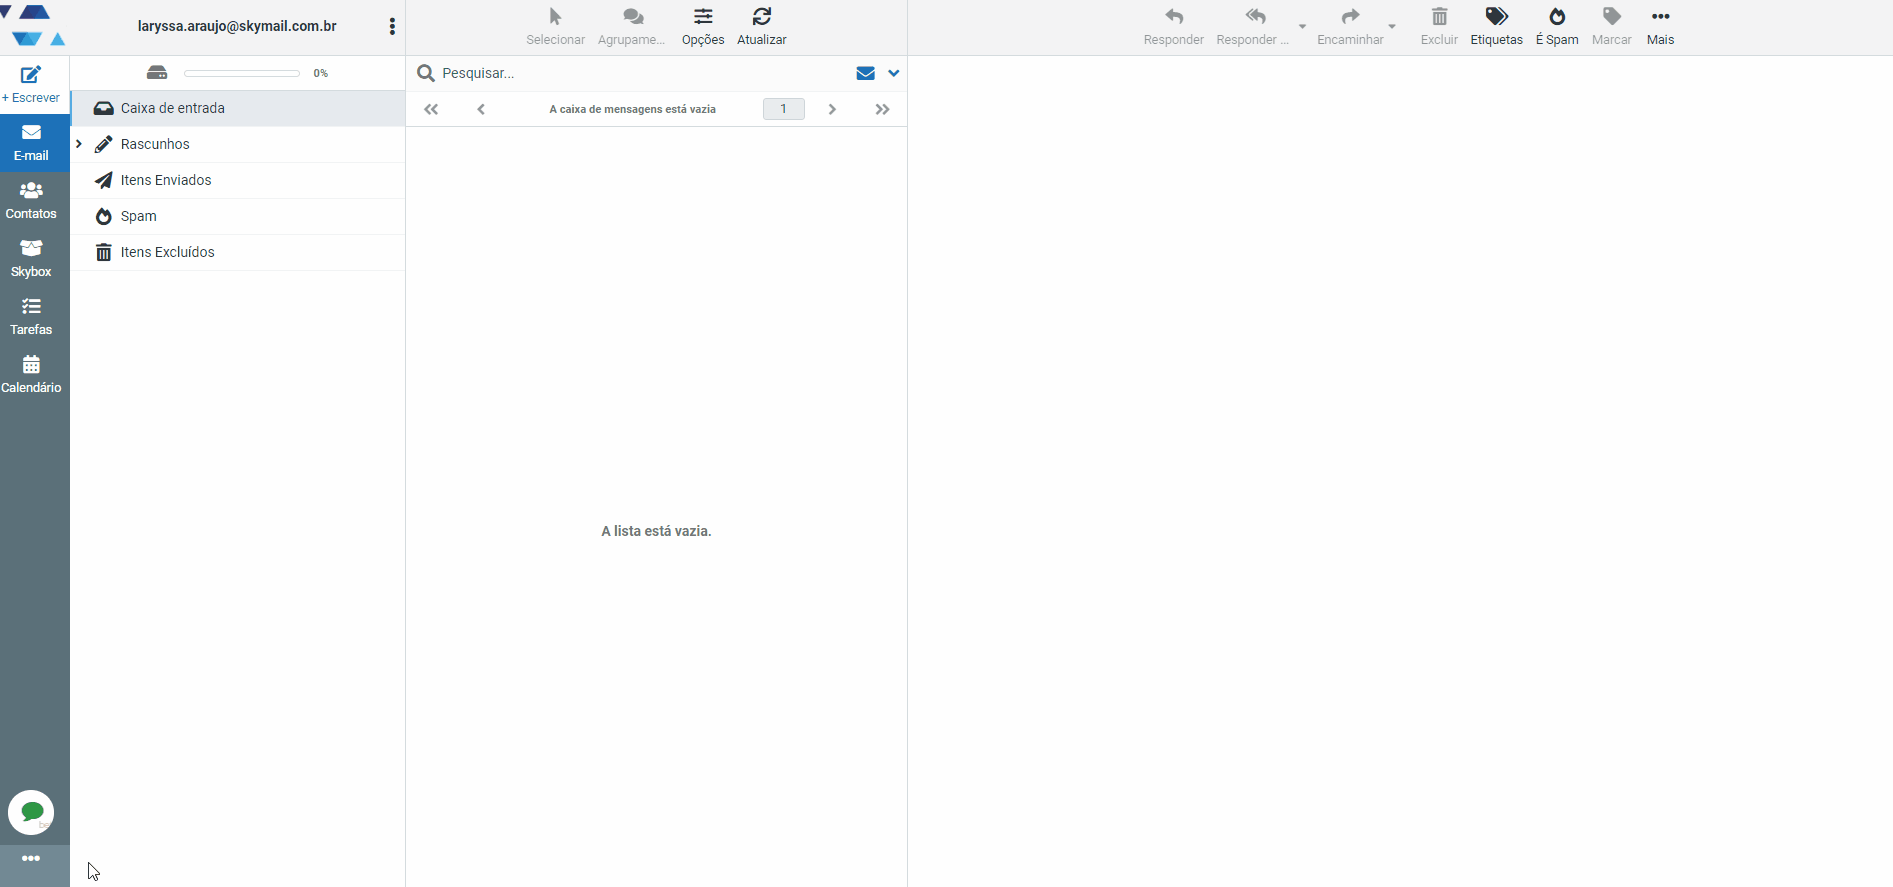Expand the Encaminhar dropdown arrow

tap(1392, 27)
